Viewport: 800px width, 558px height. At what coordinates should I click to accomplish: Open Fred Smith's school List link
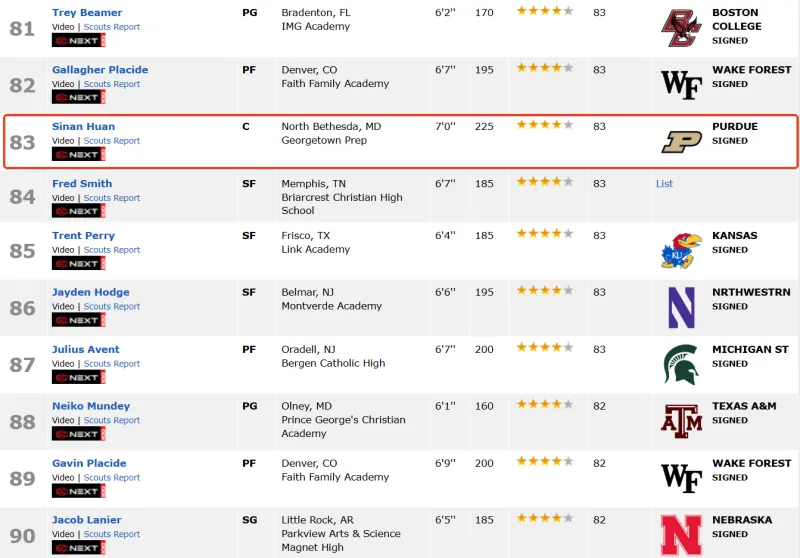point(664,184)
